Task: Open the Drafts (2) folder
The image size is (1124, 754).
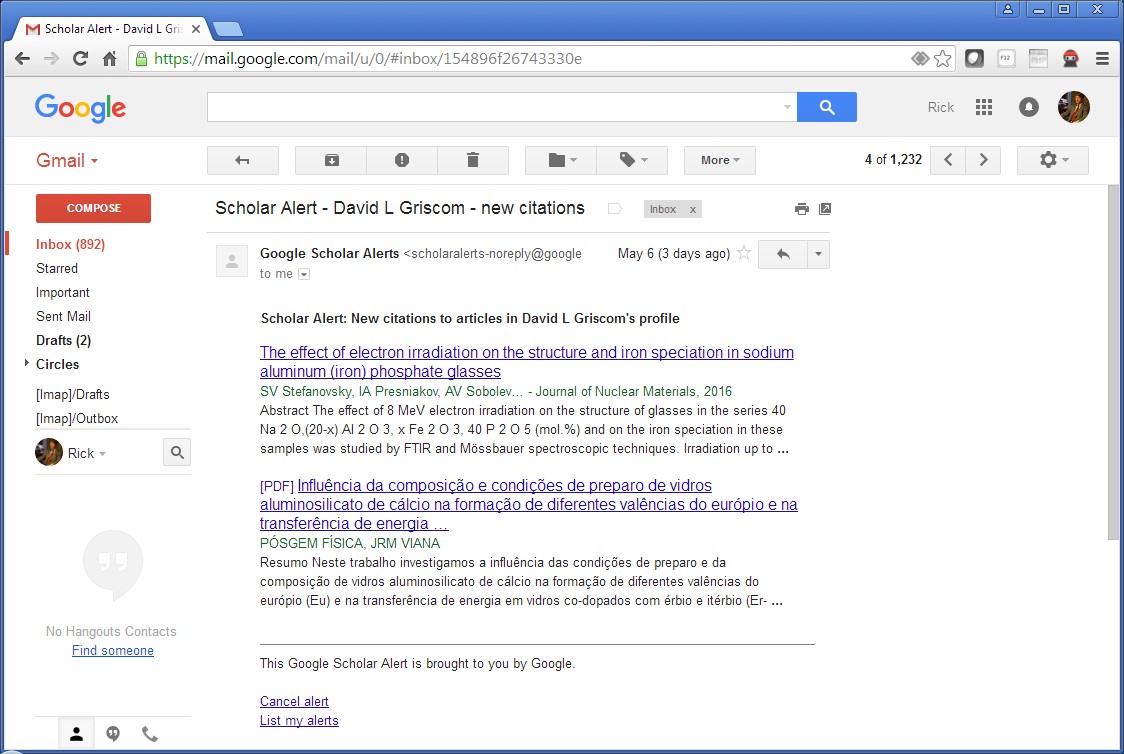Action: point(63,340)
